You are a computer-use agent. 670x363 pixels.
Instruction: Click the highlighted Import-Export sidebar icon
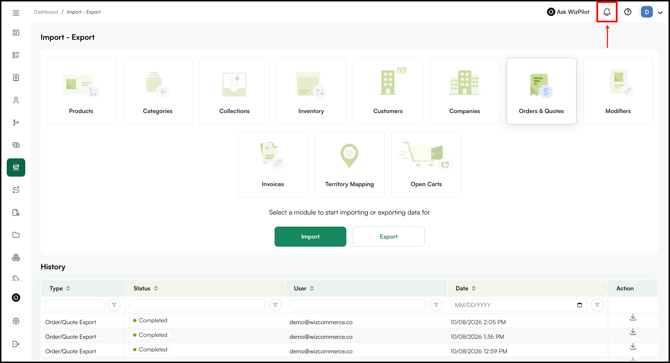point(16,167)
